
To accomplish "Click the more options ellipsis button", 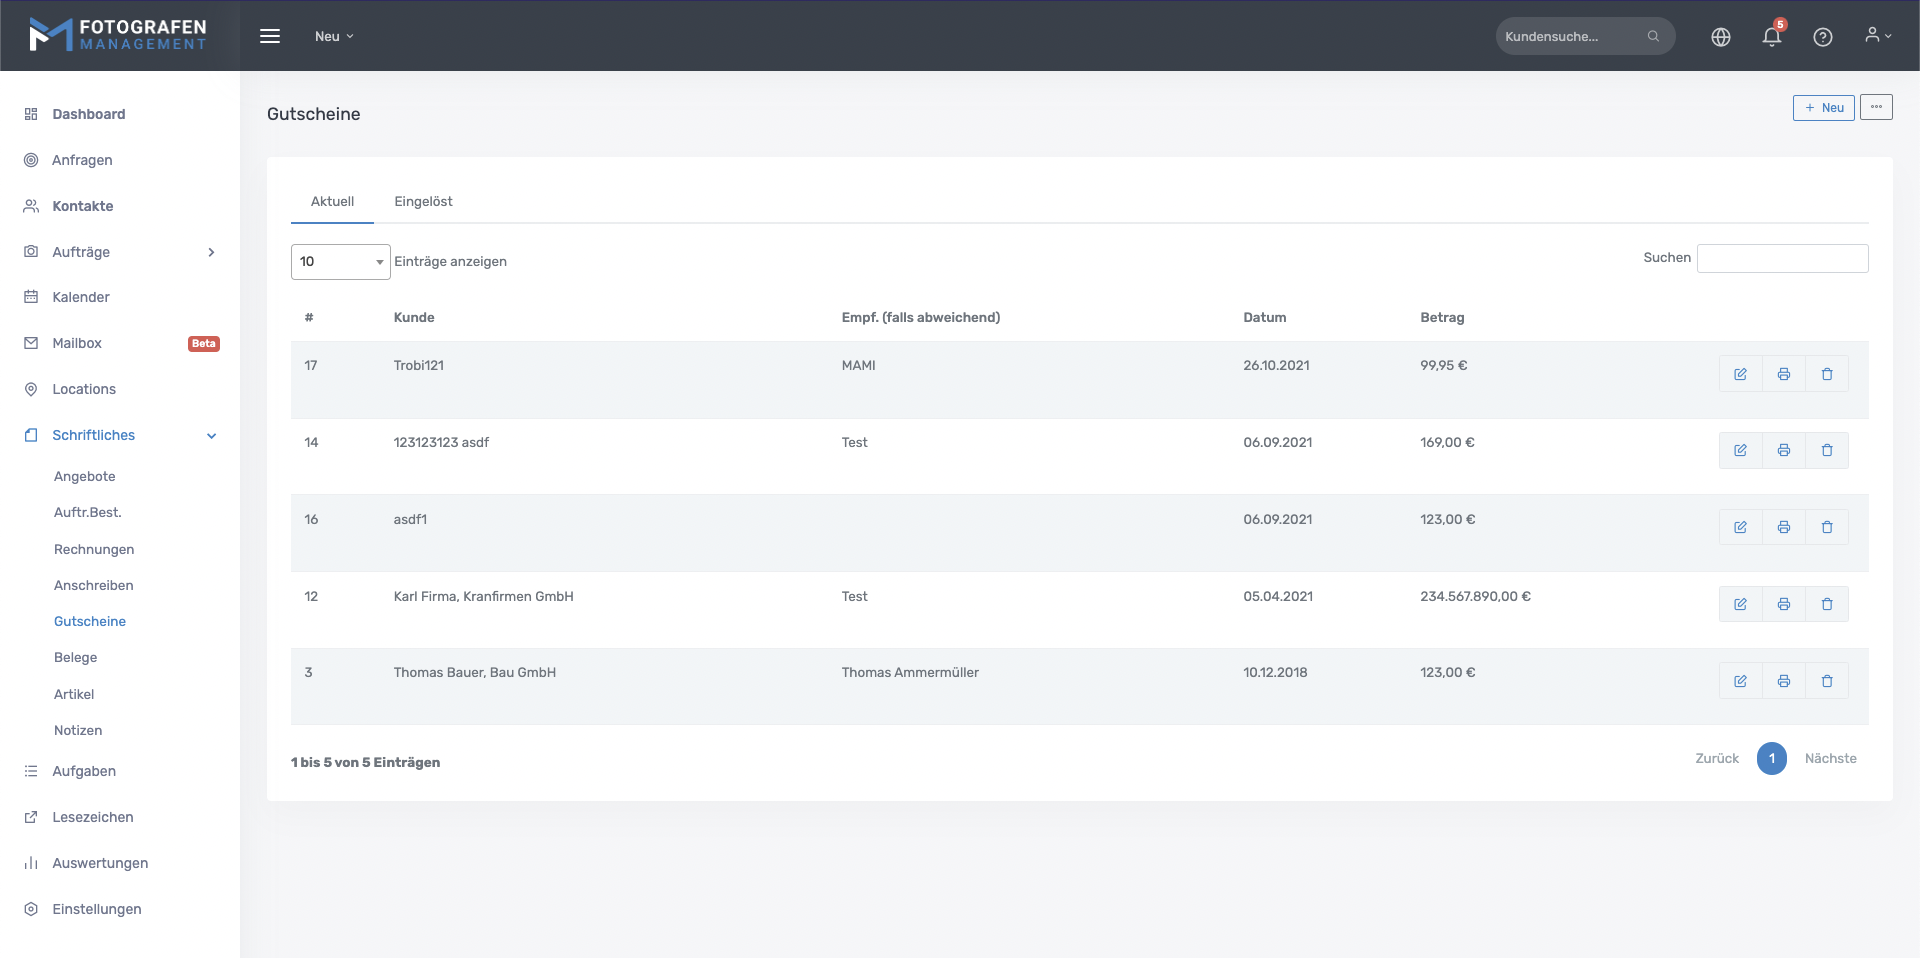I will [x=1875, y=108].
